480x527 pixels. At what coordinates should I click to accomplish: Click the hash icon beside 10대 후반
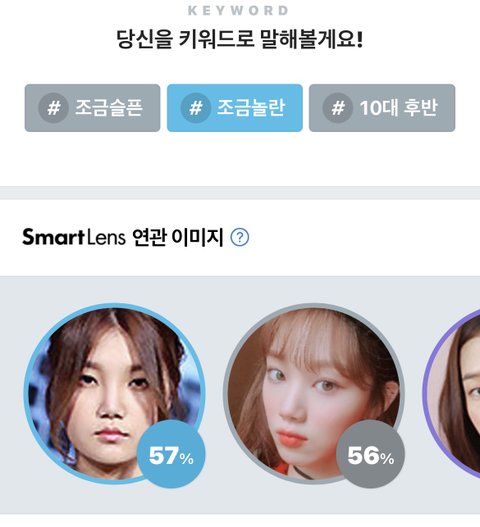tap(337, 108)
